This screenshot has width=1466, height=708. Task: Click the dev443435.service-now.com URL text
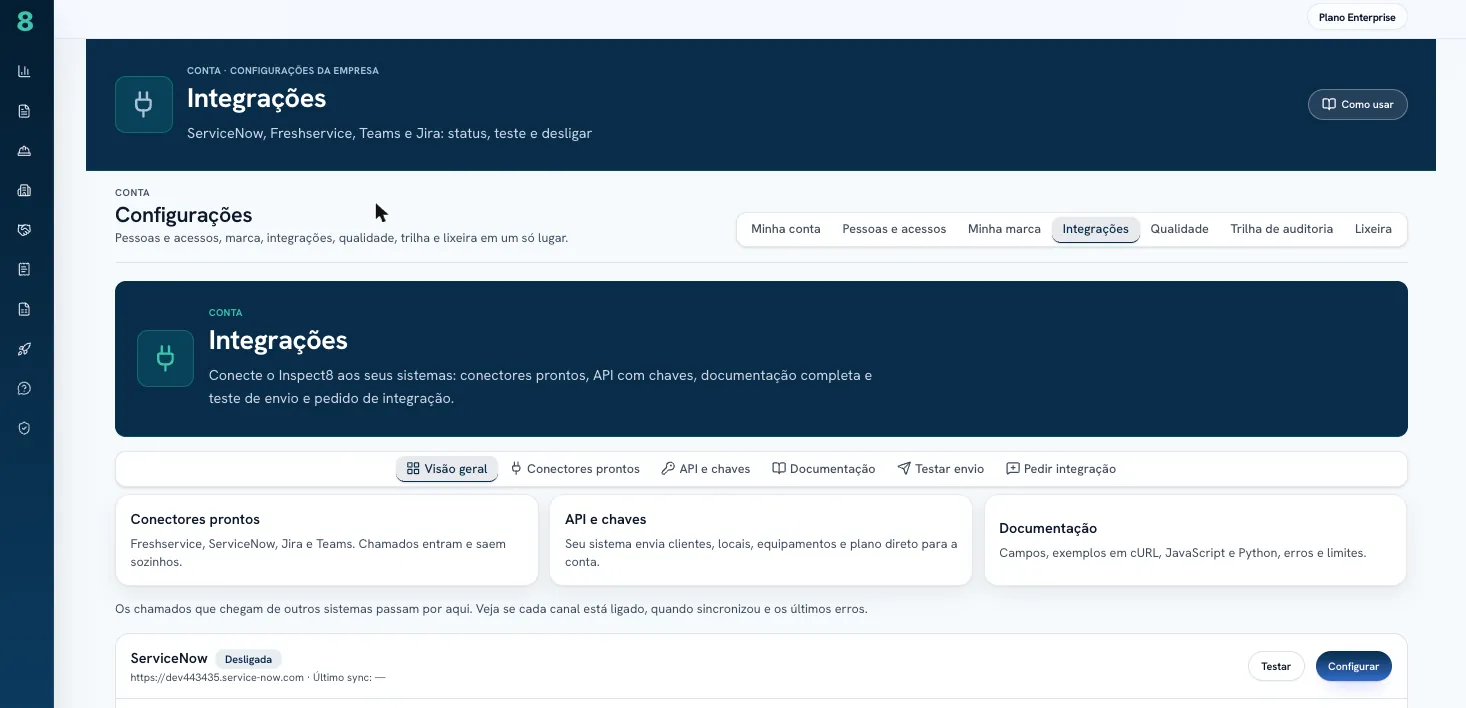click(217, 677)
